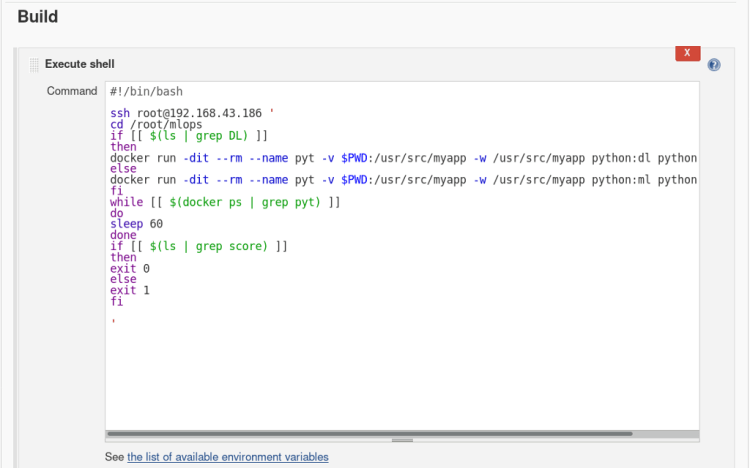The width and height of the screenshot is (750, 468).
Task: Click the 'grep DL' if condition line
Action: (188, 135)
